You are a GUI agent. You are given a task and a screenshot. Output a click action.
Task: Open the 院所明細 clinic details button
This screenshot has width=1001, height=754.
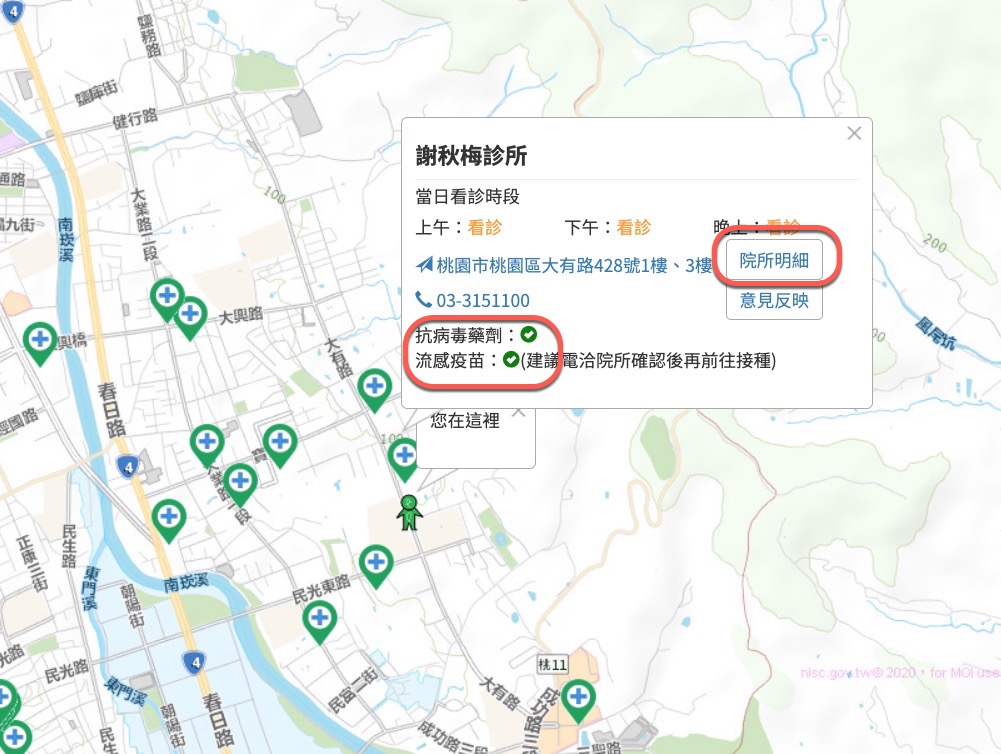pos(774,260)
